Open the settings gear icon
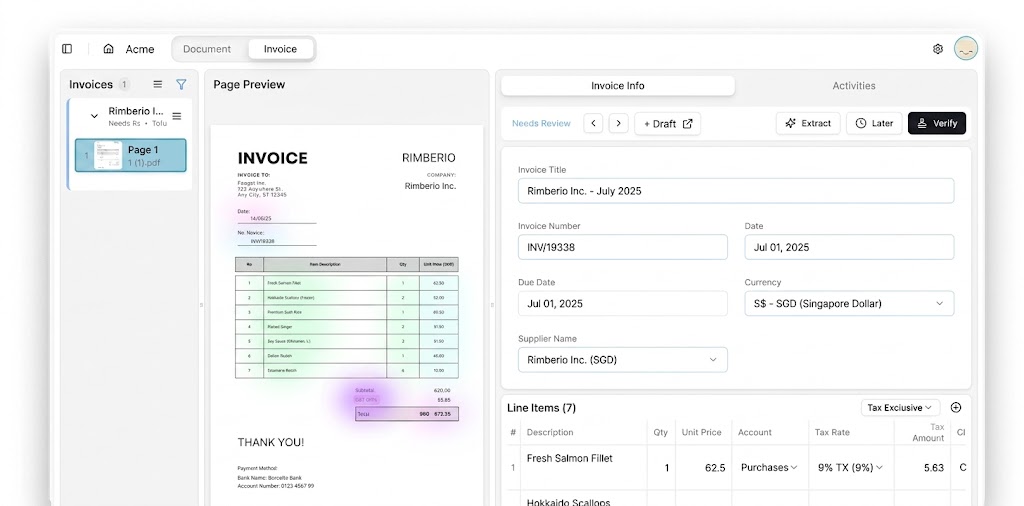This screenshot has height=506, width=1024. click(938, 49)
